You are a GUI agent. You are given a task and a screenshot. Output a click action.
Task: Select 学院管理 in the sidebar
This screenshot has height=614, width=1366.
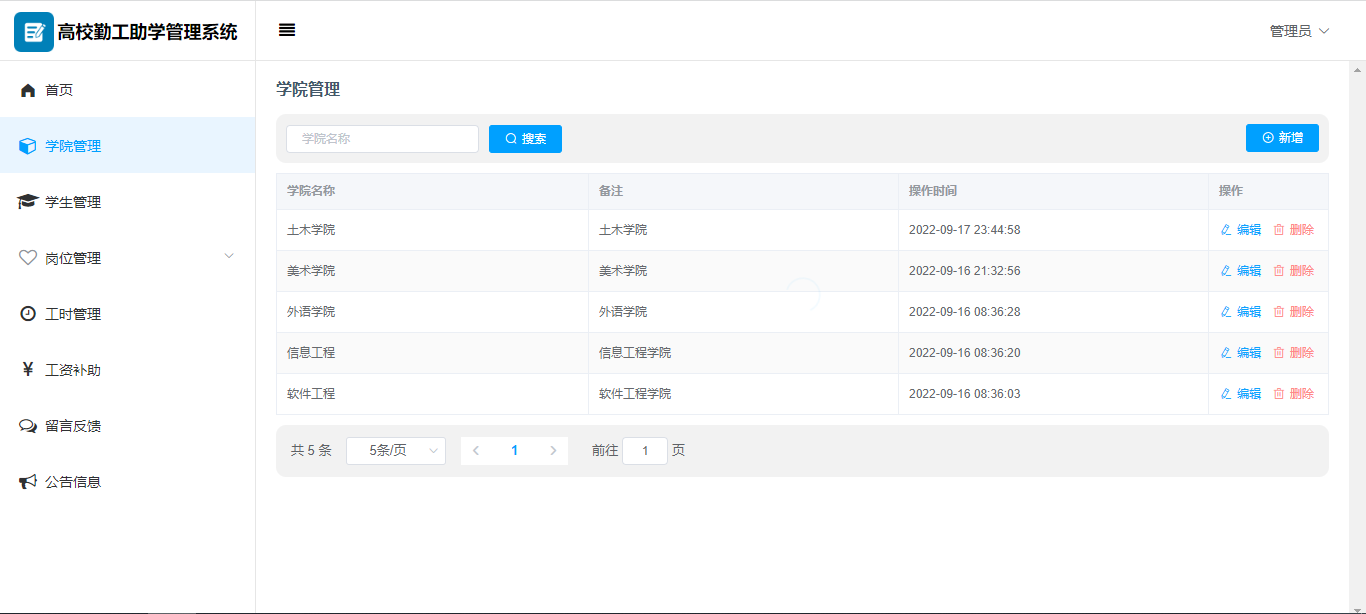coord(73,146)
